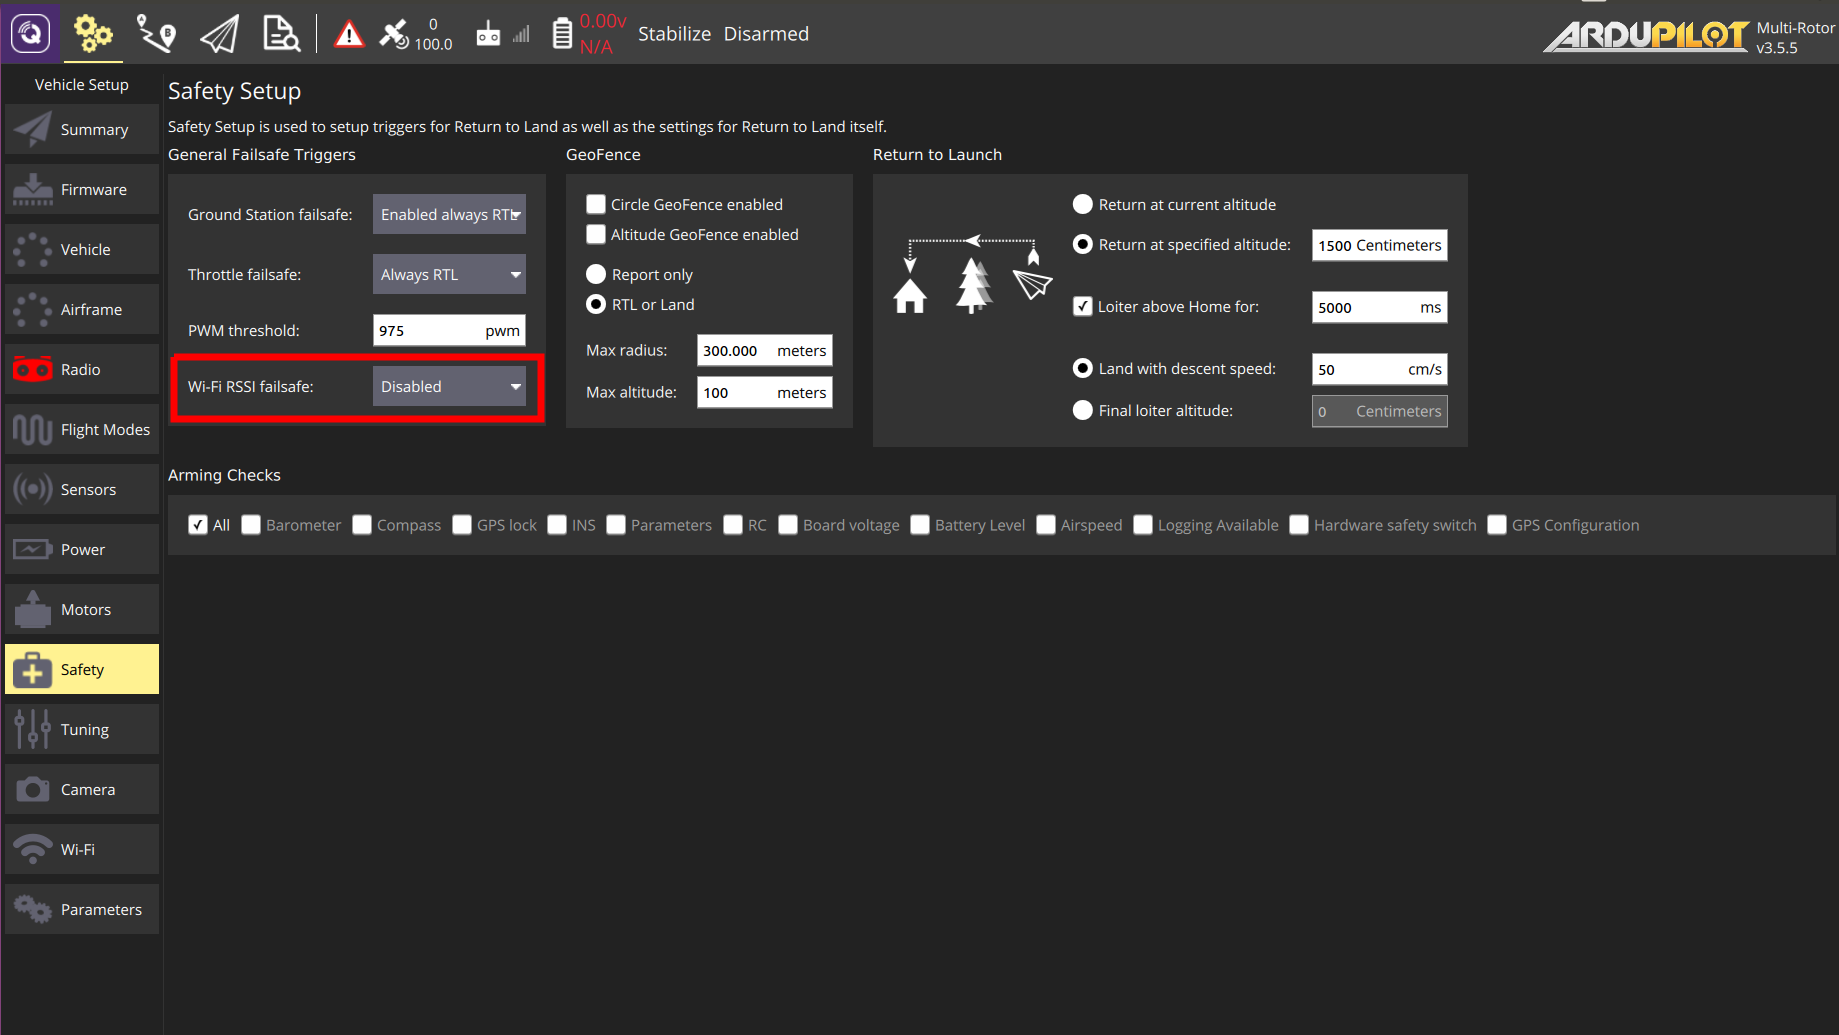Edit the Max altitude field

click(x=764, y=392)
